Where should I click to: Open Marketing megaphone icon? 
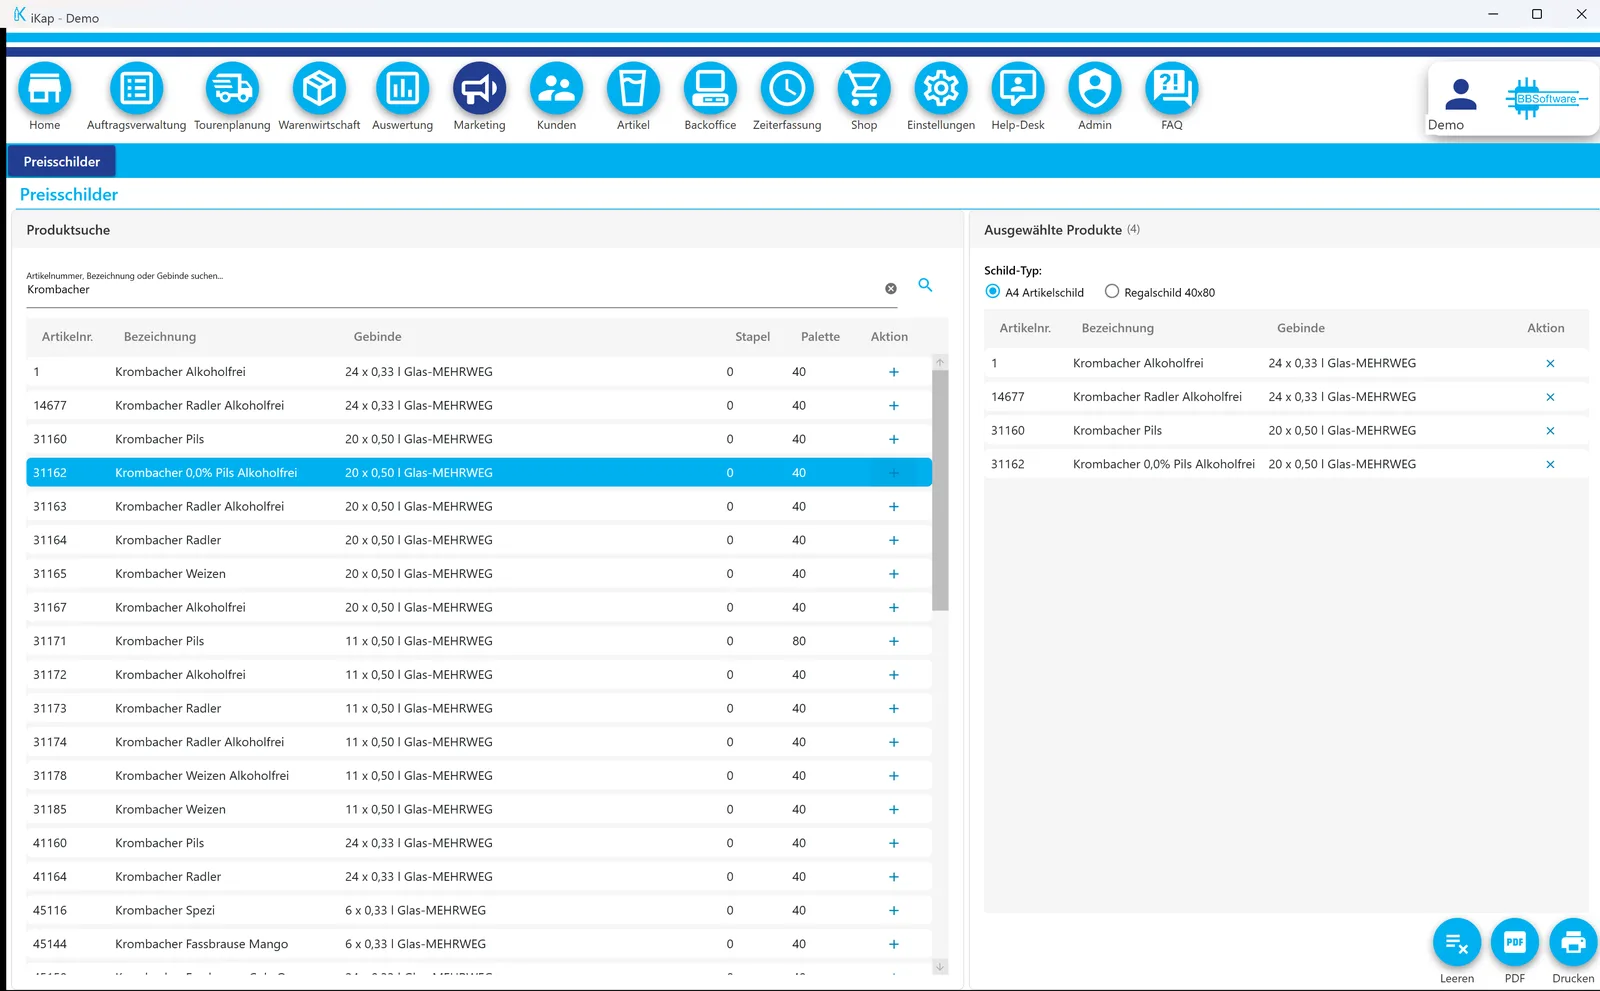point(480,89)
